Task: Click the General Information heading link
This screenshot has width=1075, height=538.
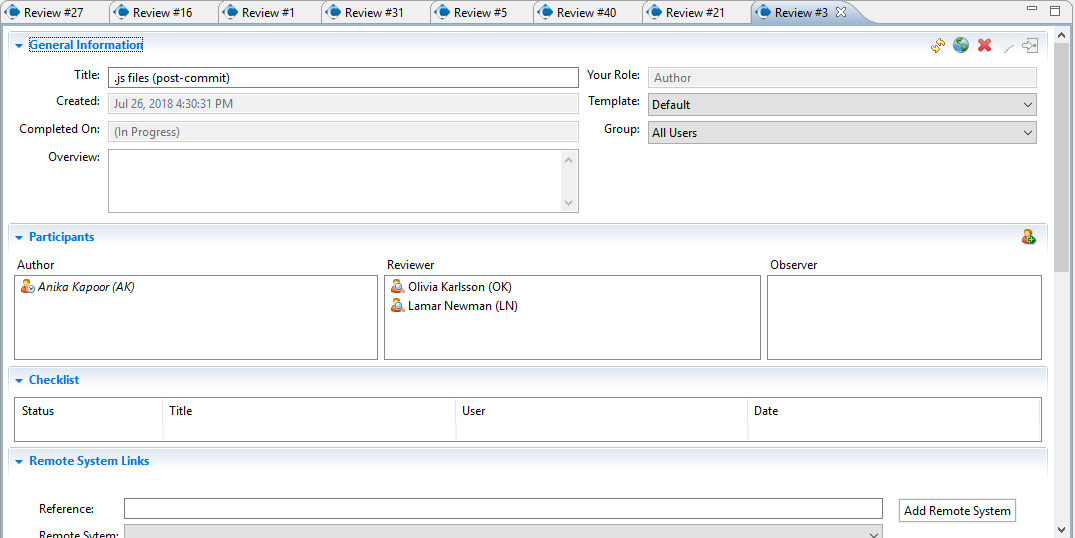Action: [x=86, y=45]
